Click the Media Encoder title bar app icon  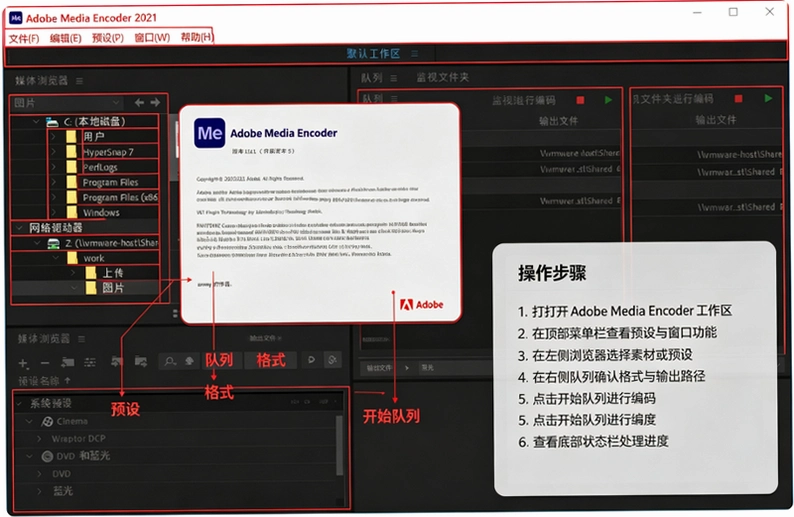pos(16,18)
